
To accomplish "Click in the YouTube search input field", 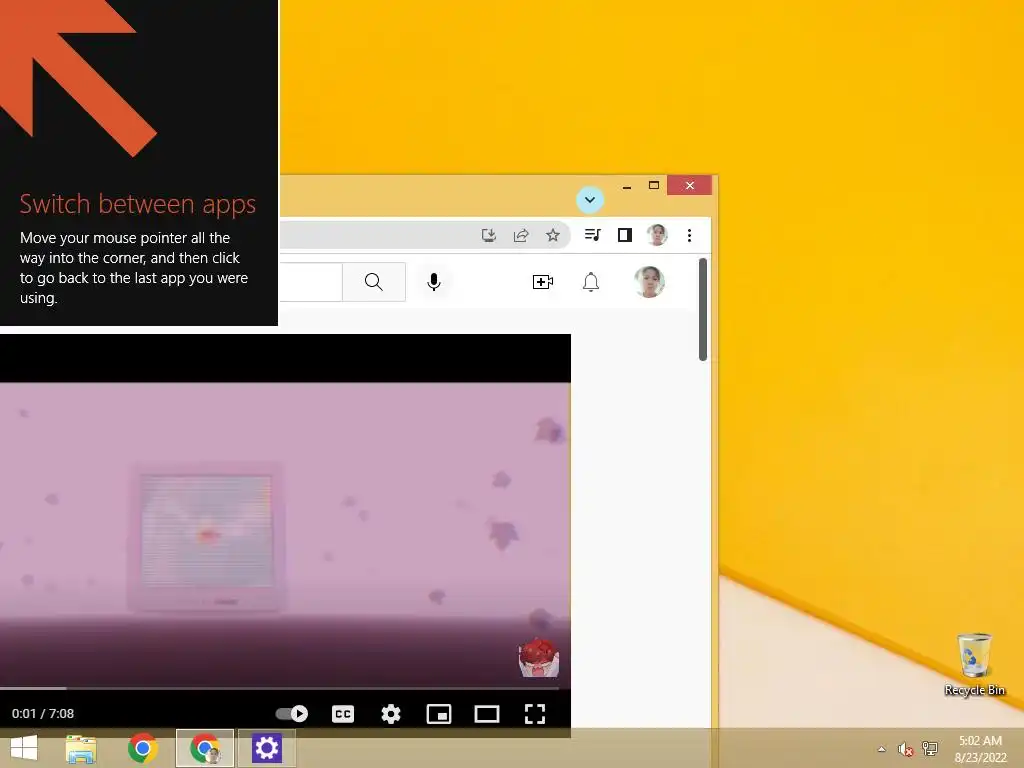I will click(x=311, y=281).
